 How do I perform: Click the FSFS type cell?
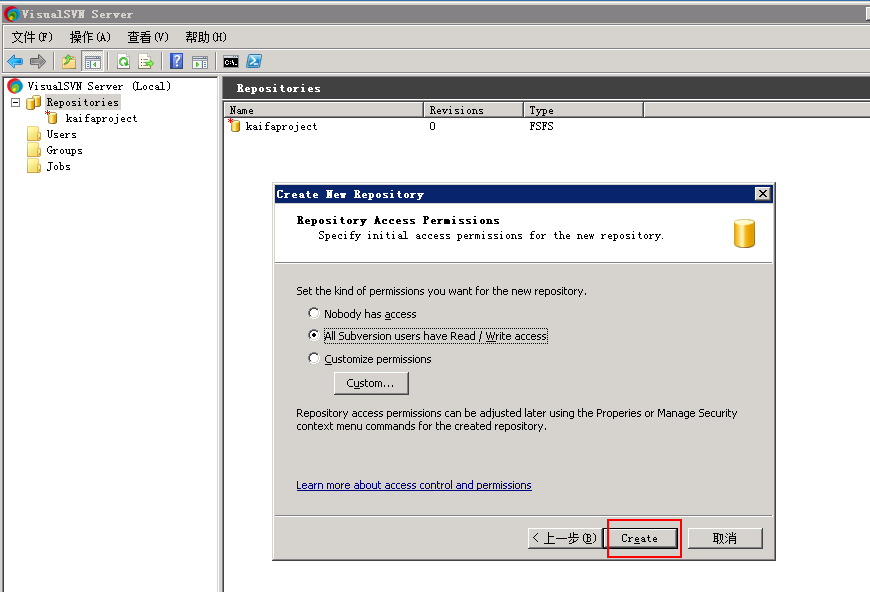[542, 126]
